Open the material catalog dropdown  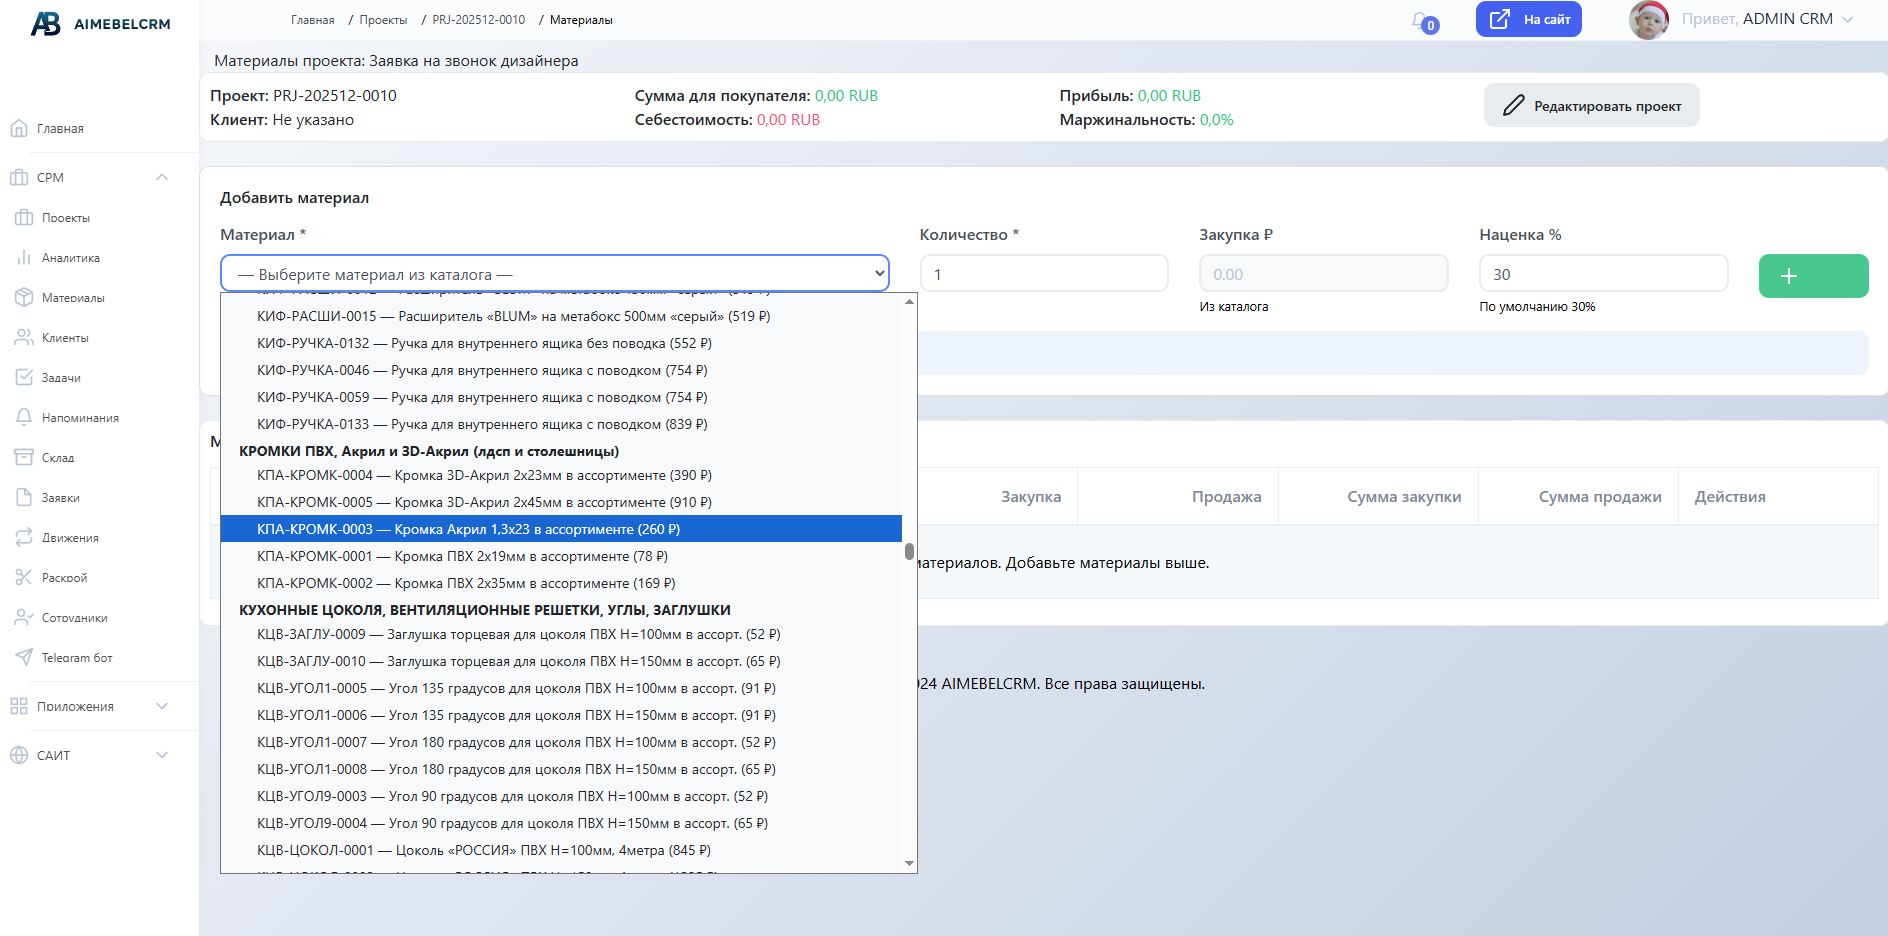[554, 274]
